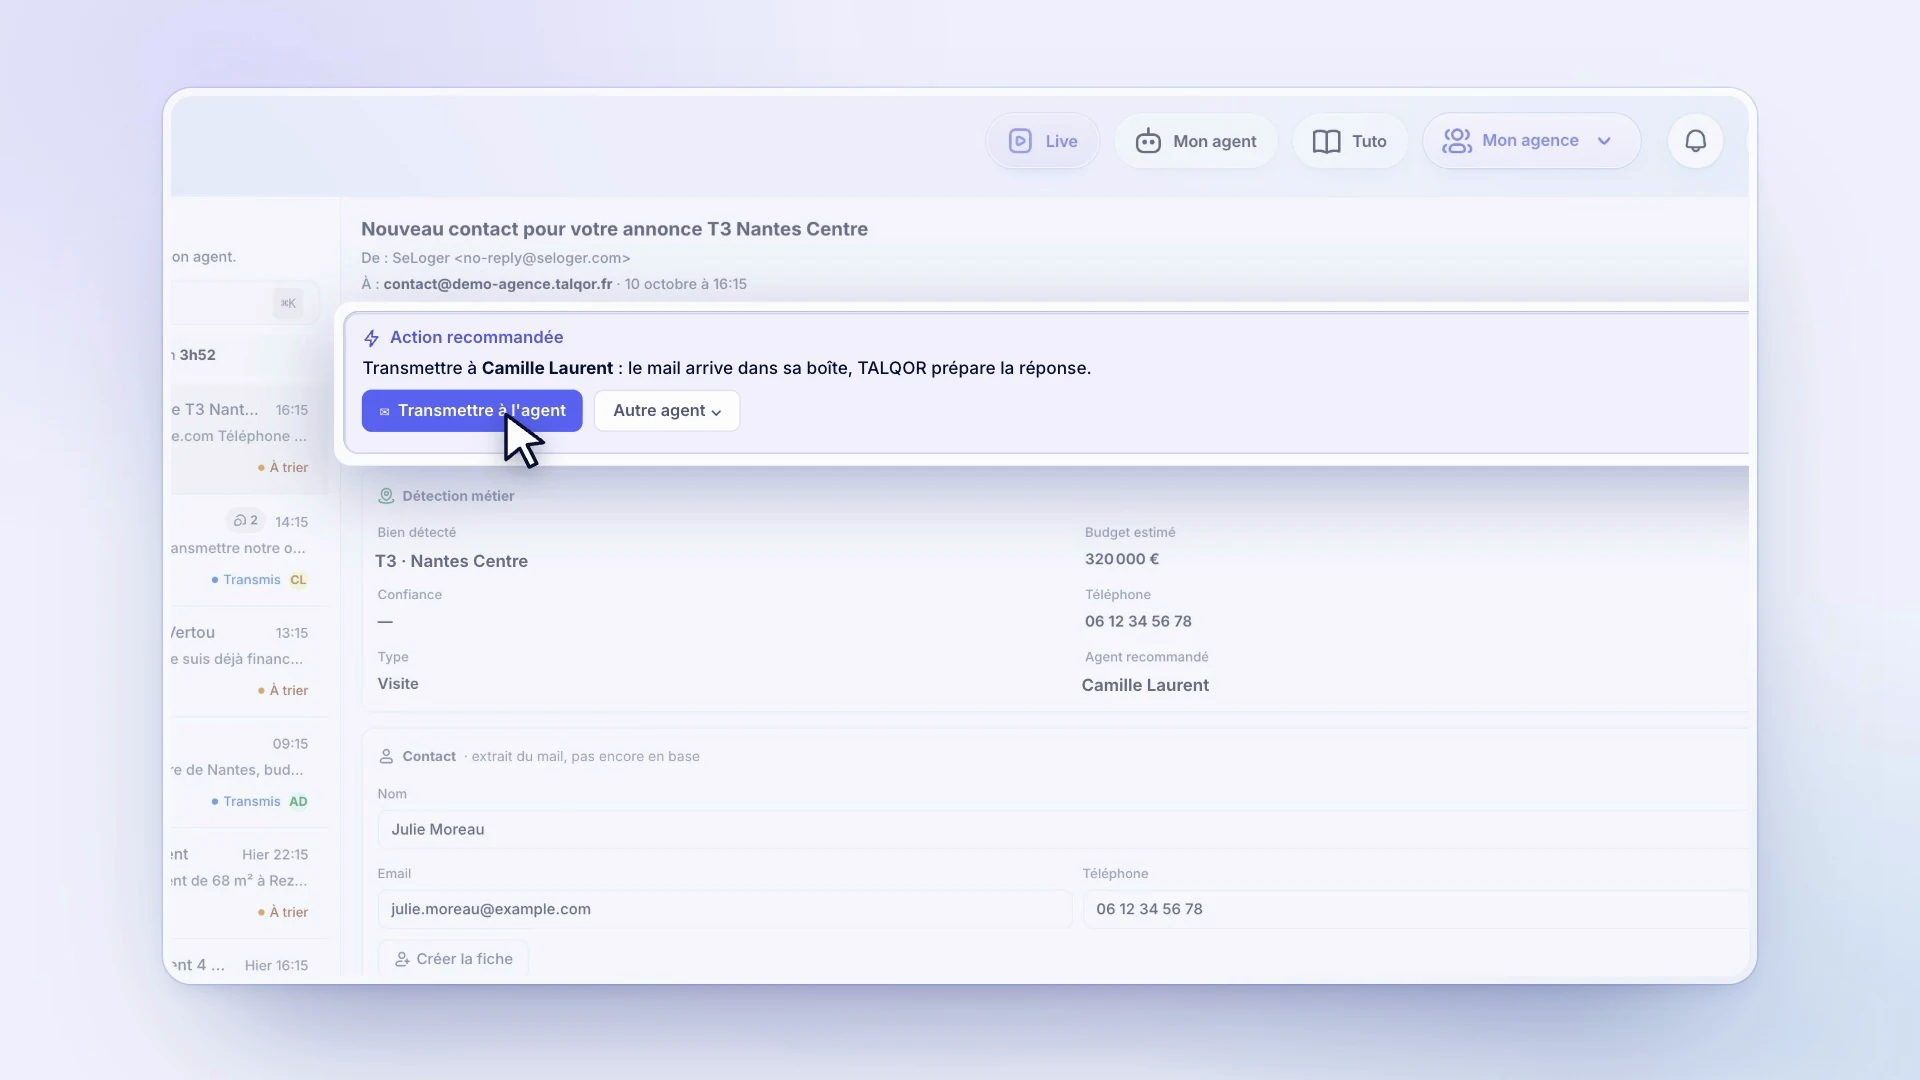Open the Hier 22:15 message
Image resolution: width=1920 pixels, height=1080 pixels.
pos(249,883)
